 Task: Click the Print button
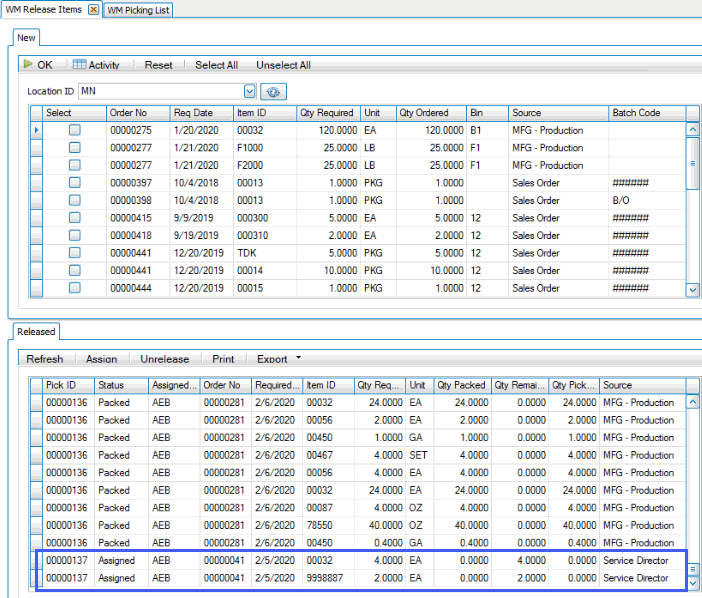(223, 359)
